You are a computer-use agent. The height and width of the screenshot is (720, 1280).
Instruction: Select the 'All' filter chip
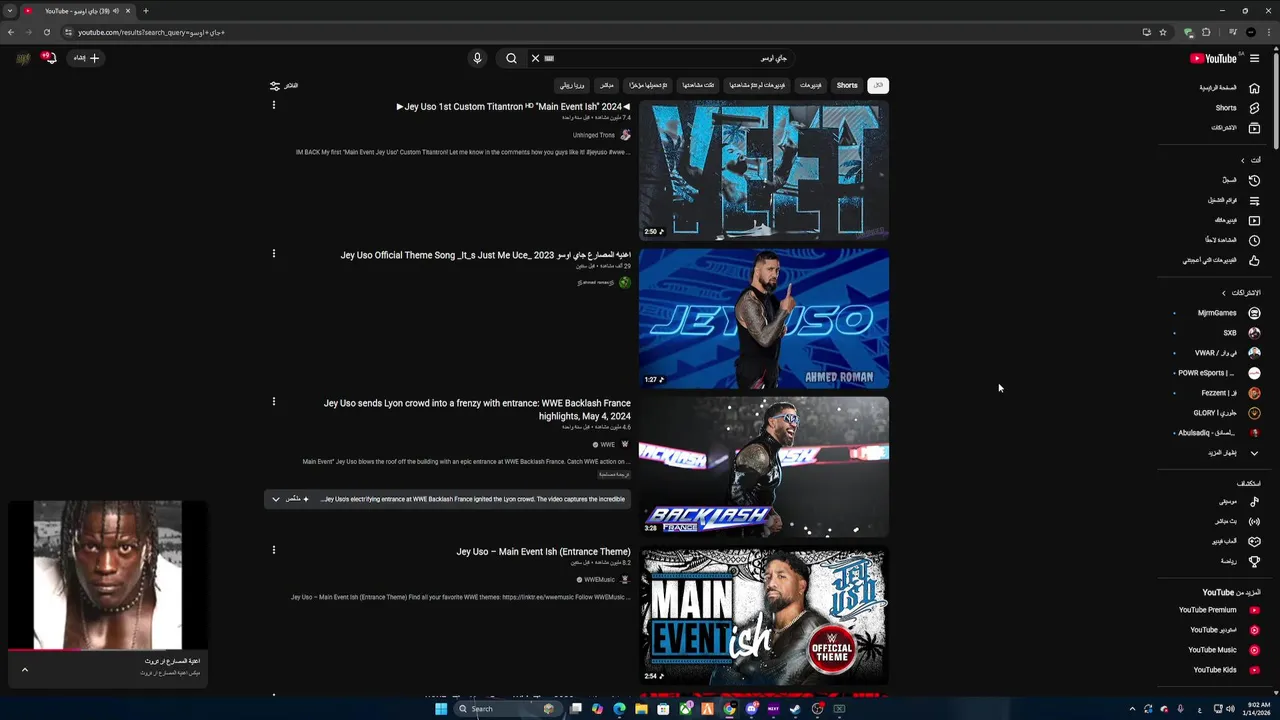tap(878, 85)
